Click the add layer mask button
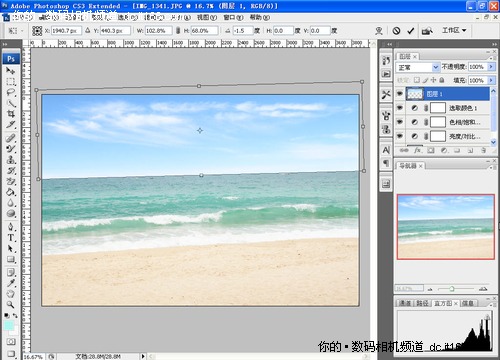 tap(431, 150)
